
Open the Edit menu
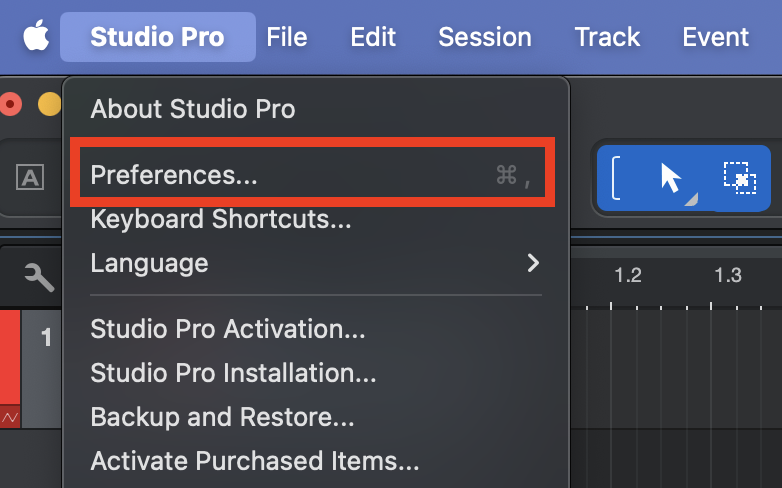click(x=373, y=37)
